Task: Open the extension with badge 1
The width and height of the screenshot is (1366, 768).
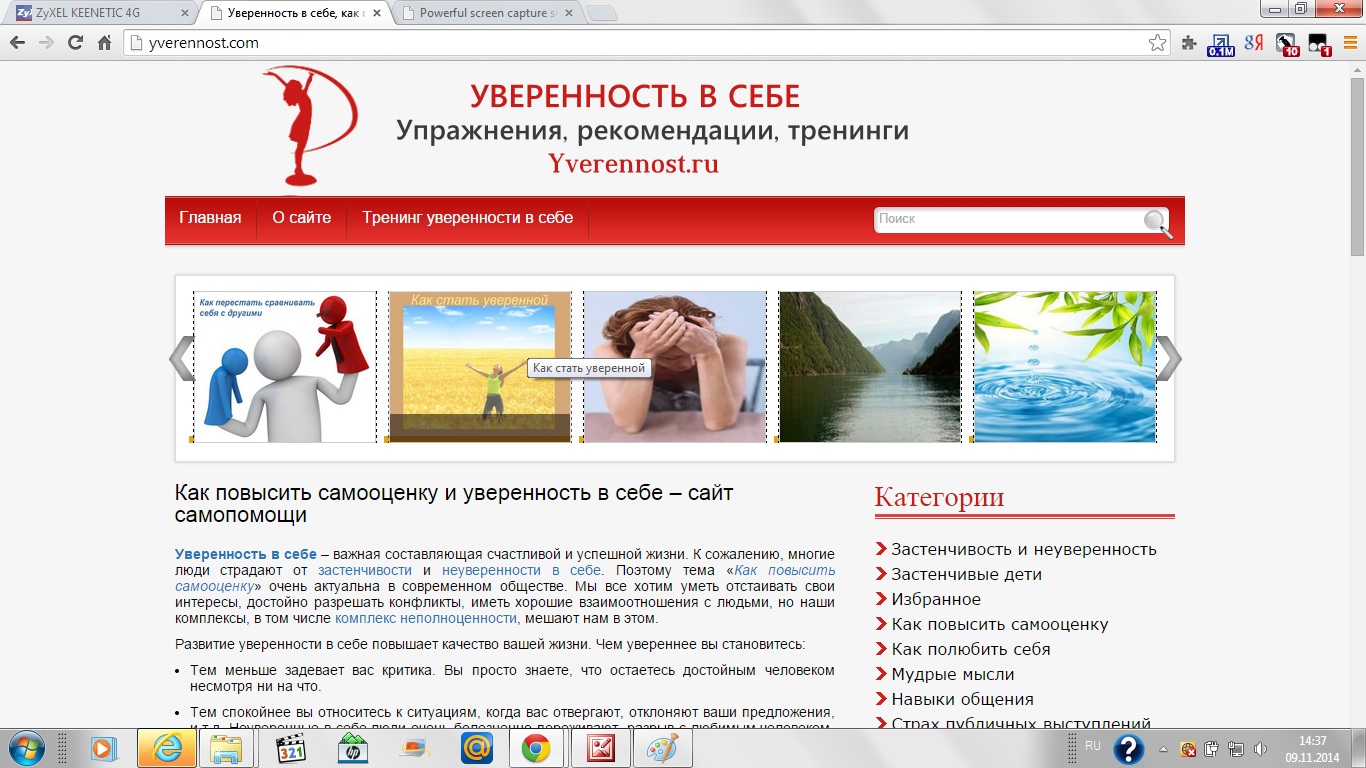Action: [x=1319, y=44]
